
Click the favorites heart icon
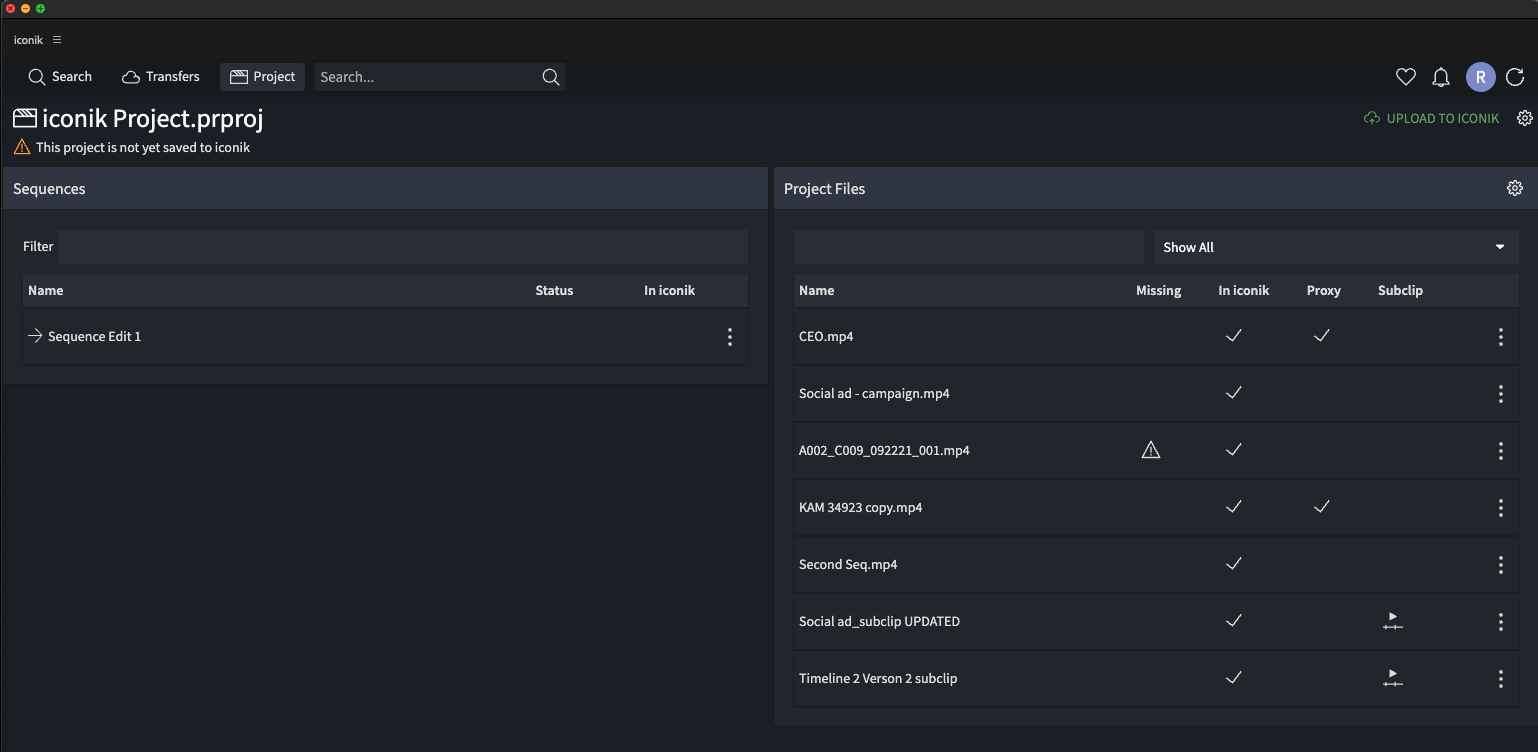point(1406,77)
